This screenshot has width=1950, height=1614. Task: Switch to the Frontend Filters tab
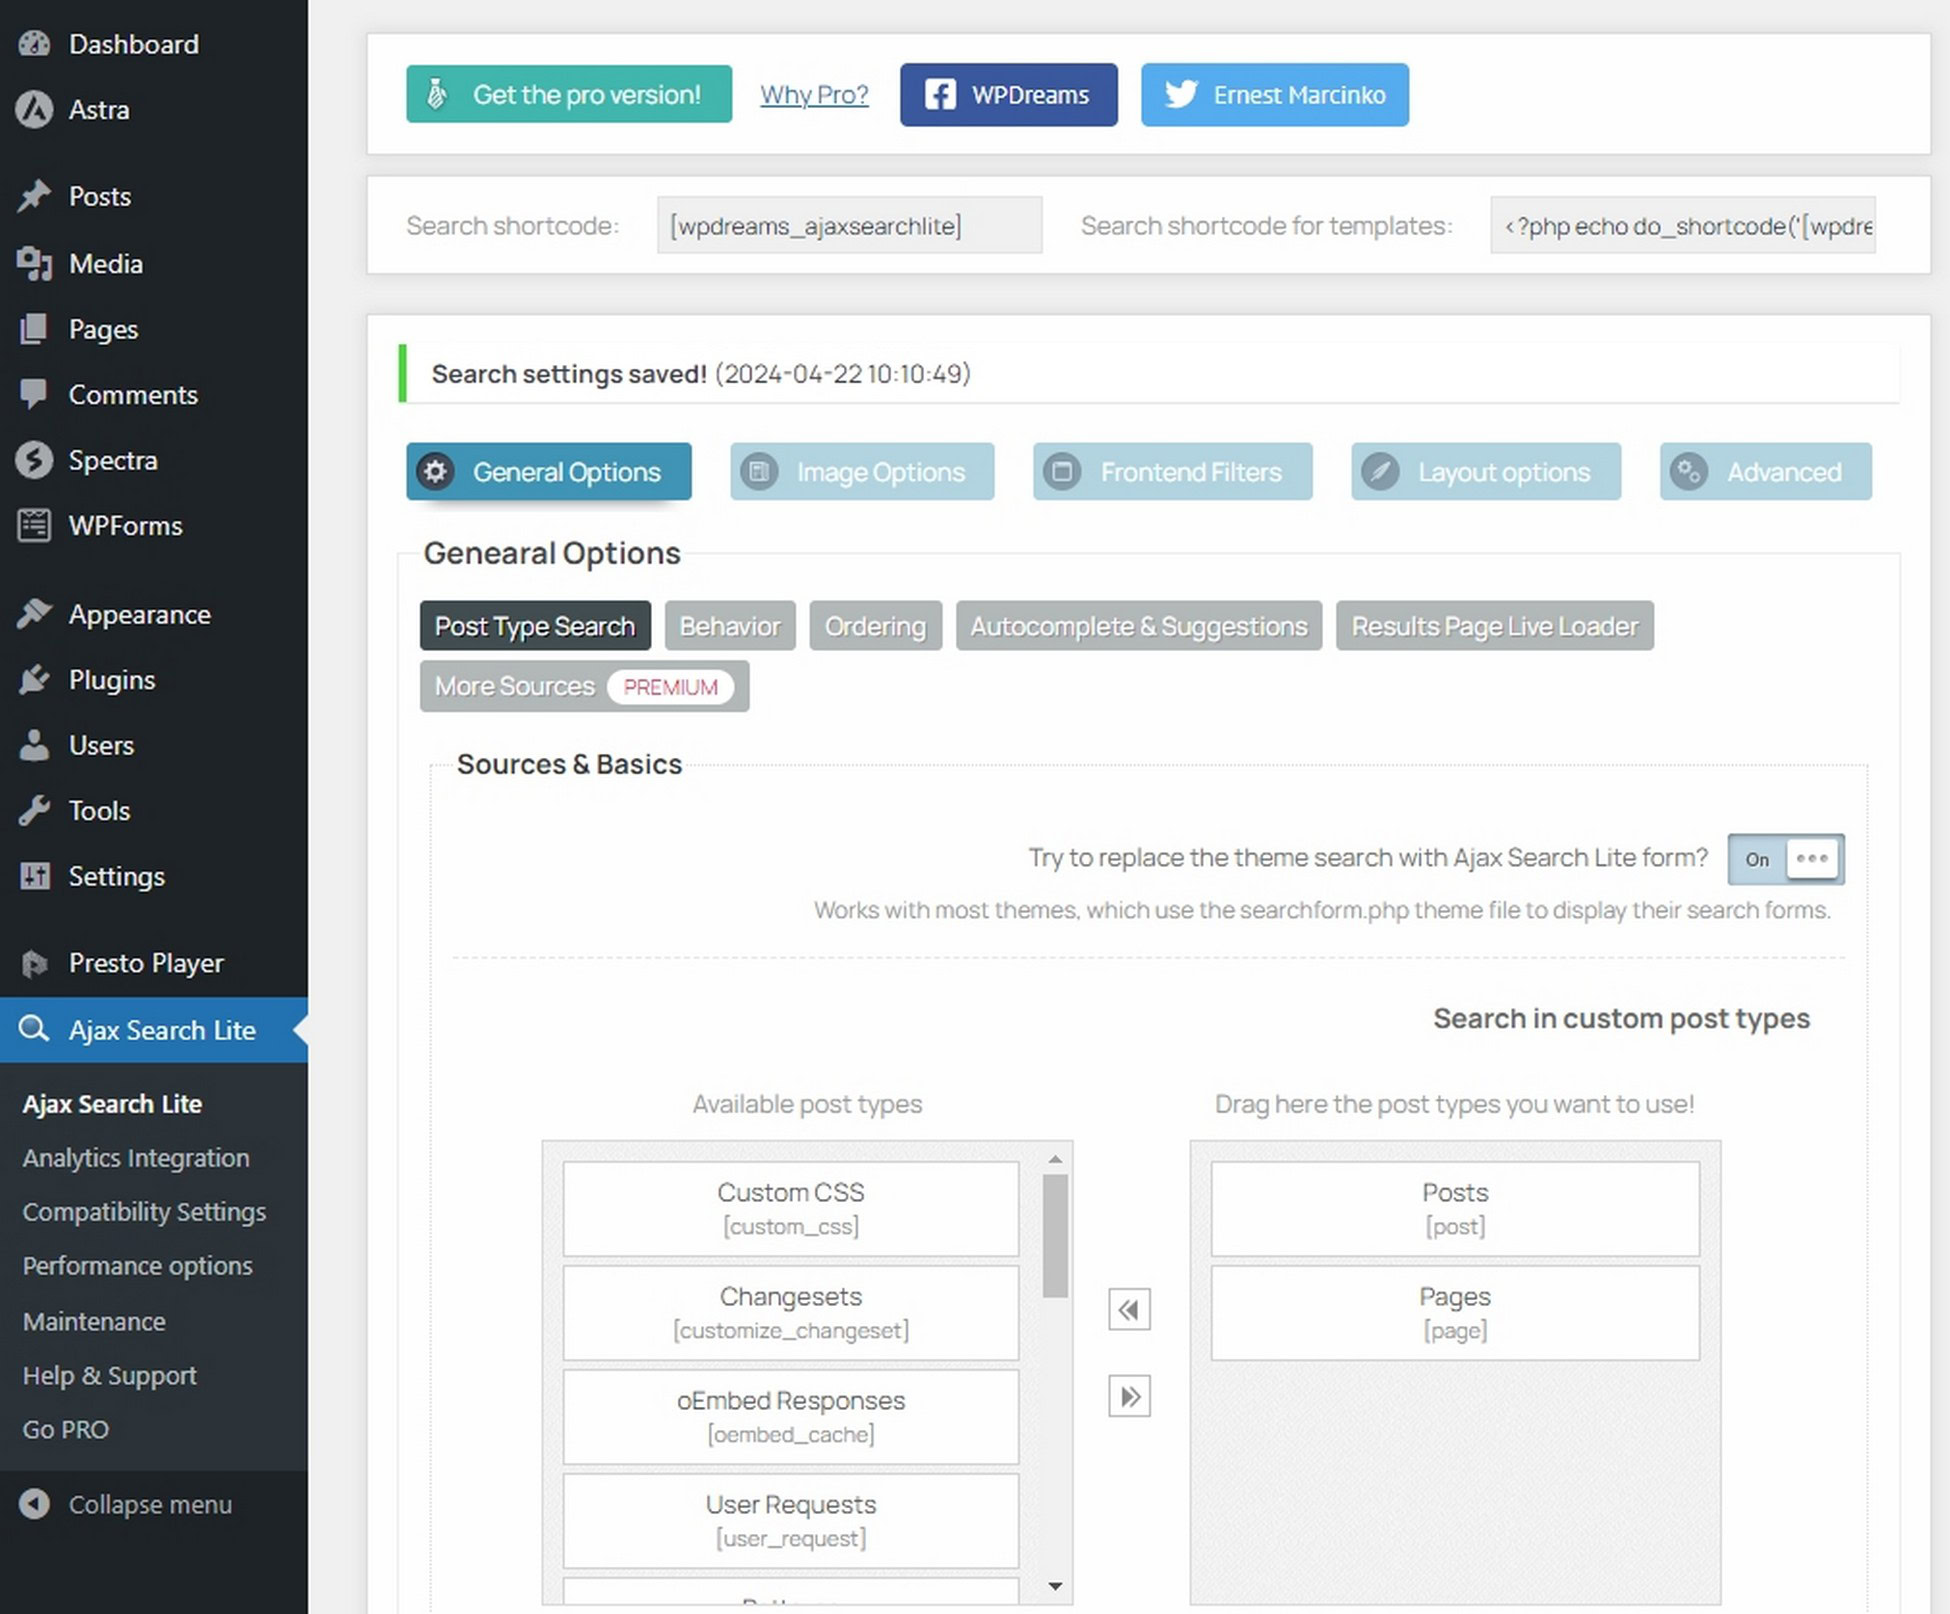[1172, 471]
